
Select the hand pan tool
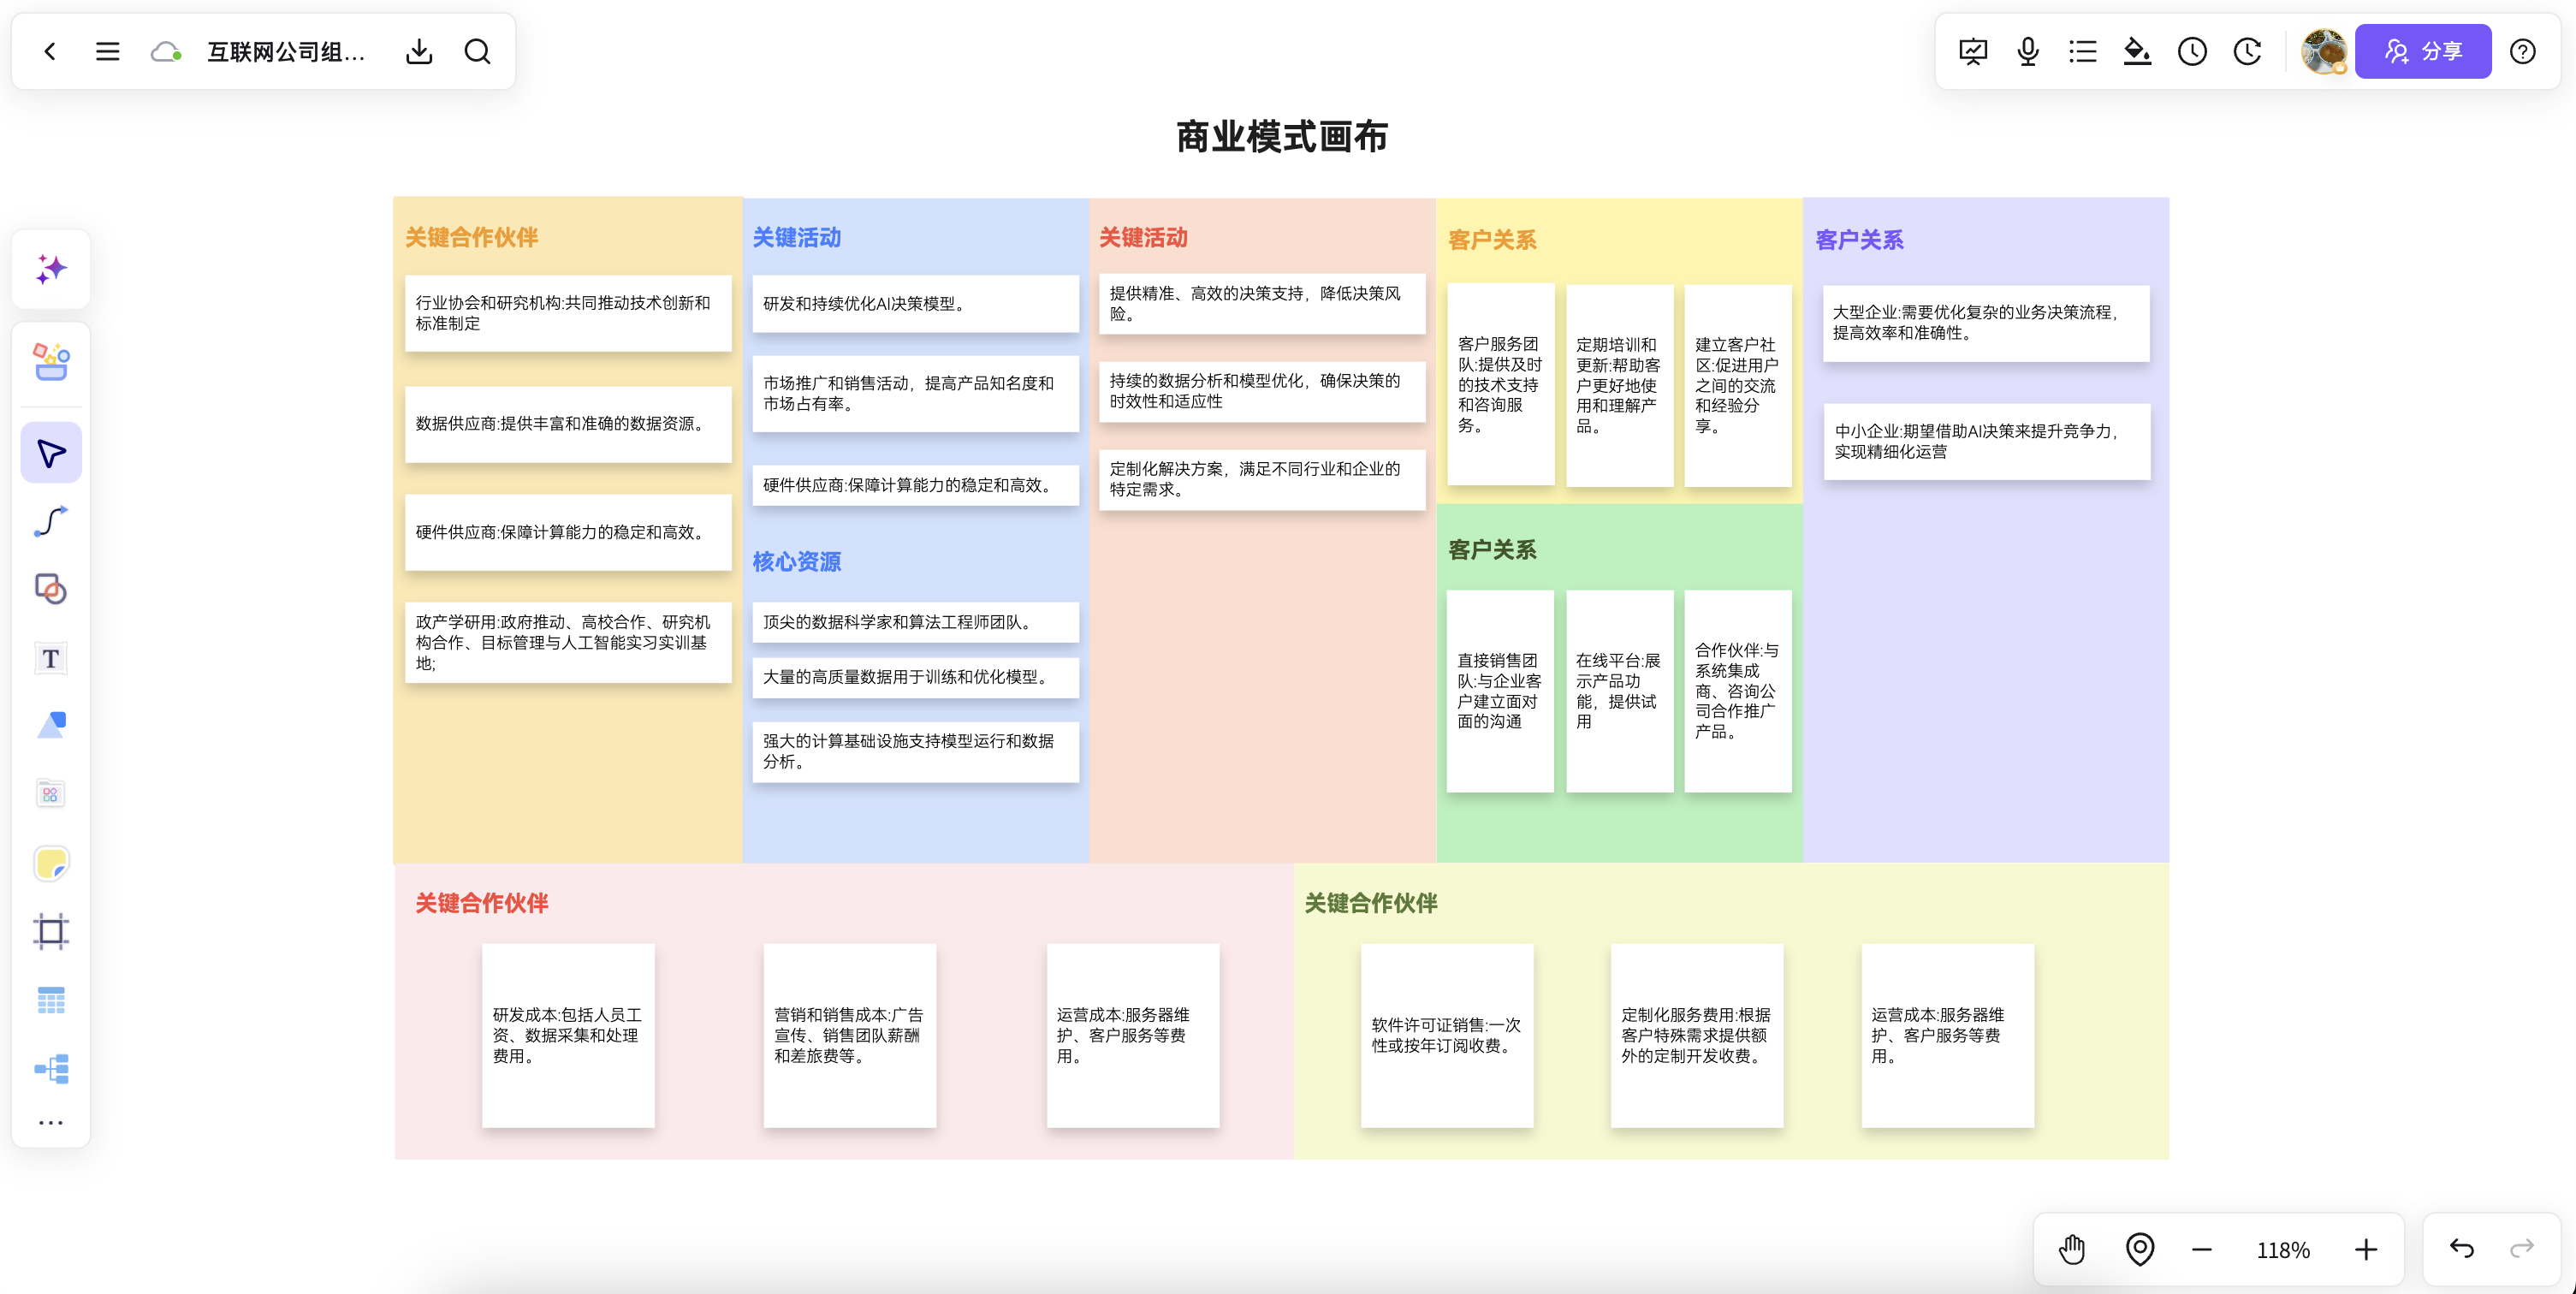[2072, 1249]
